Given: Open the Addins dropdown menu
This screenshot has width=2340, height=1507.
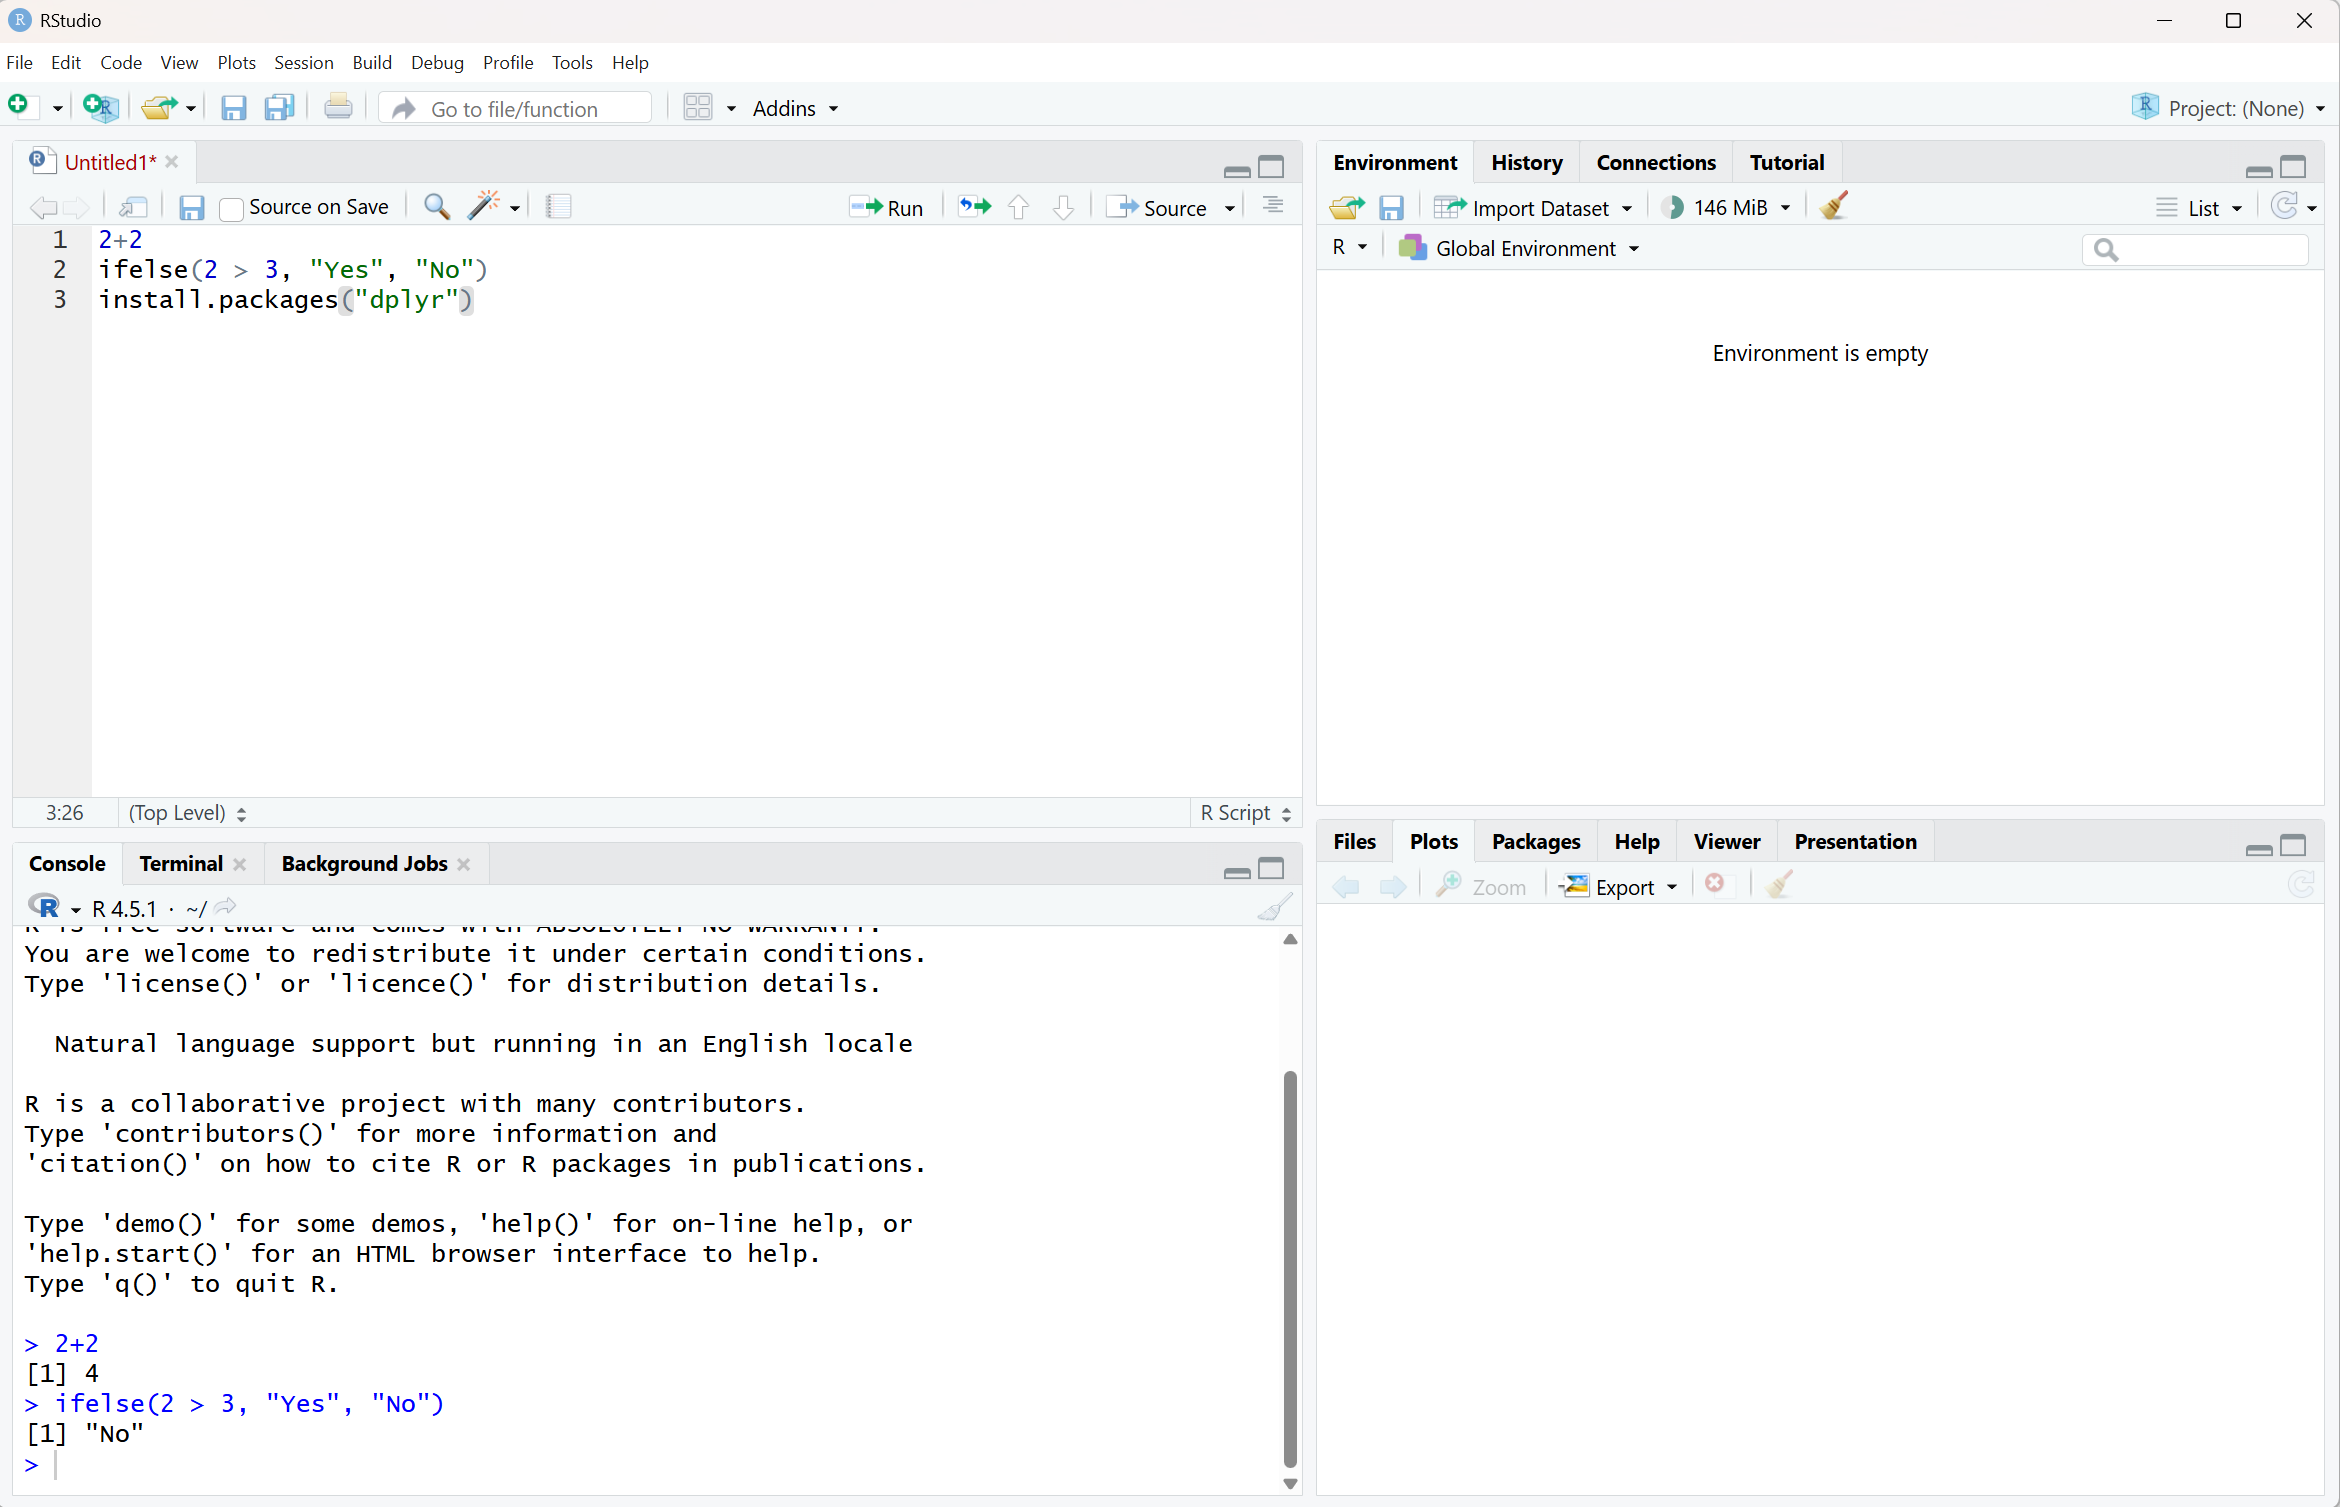Looking at the screenshot, I should tap(795, 108).
